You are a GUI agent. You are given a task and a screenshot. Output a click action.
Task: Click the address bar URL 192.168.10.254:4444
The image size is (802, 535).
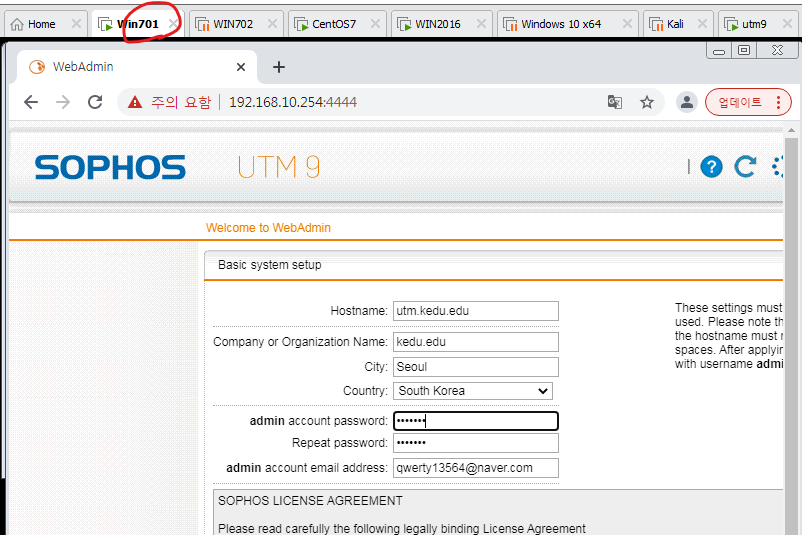pos(293,102)
